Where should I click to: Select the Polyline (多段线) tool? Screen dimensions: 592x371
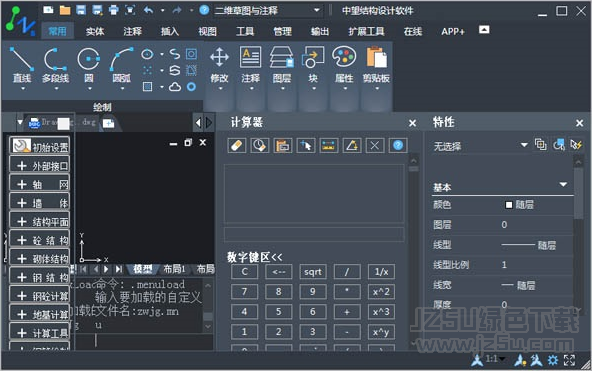click(56, 66)
